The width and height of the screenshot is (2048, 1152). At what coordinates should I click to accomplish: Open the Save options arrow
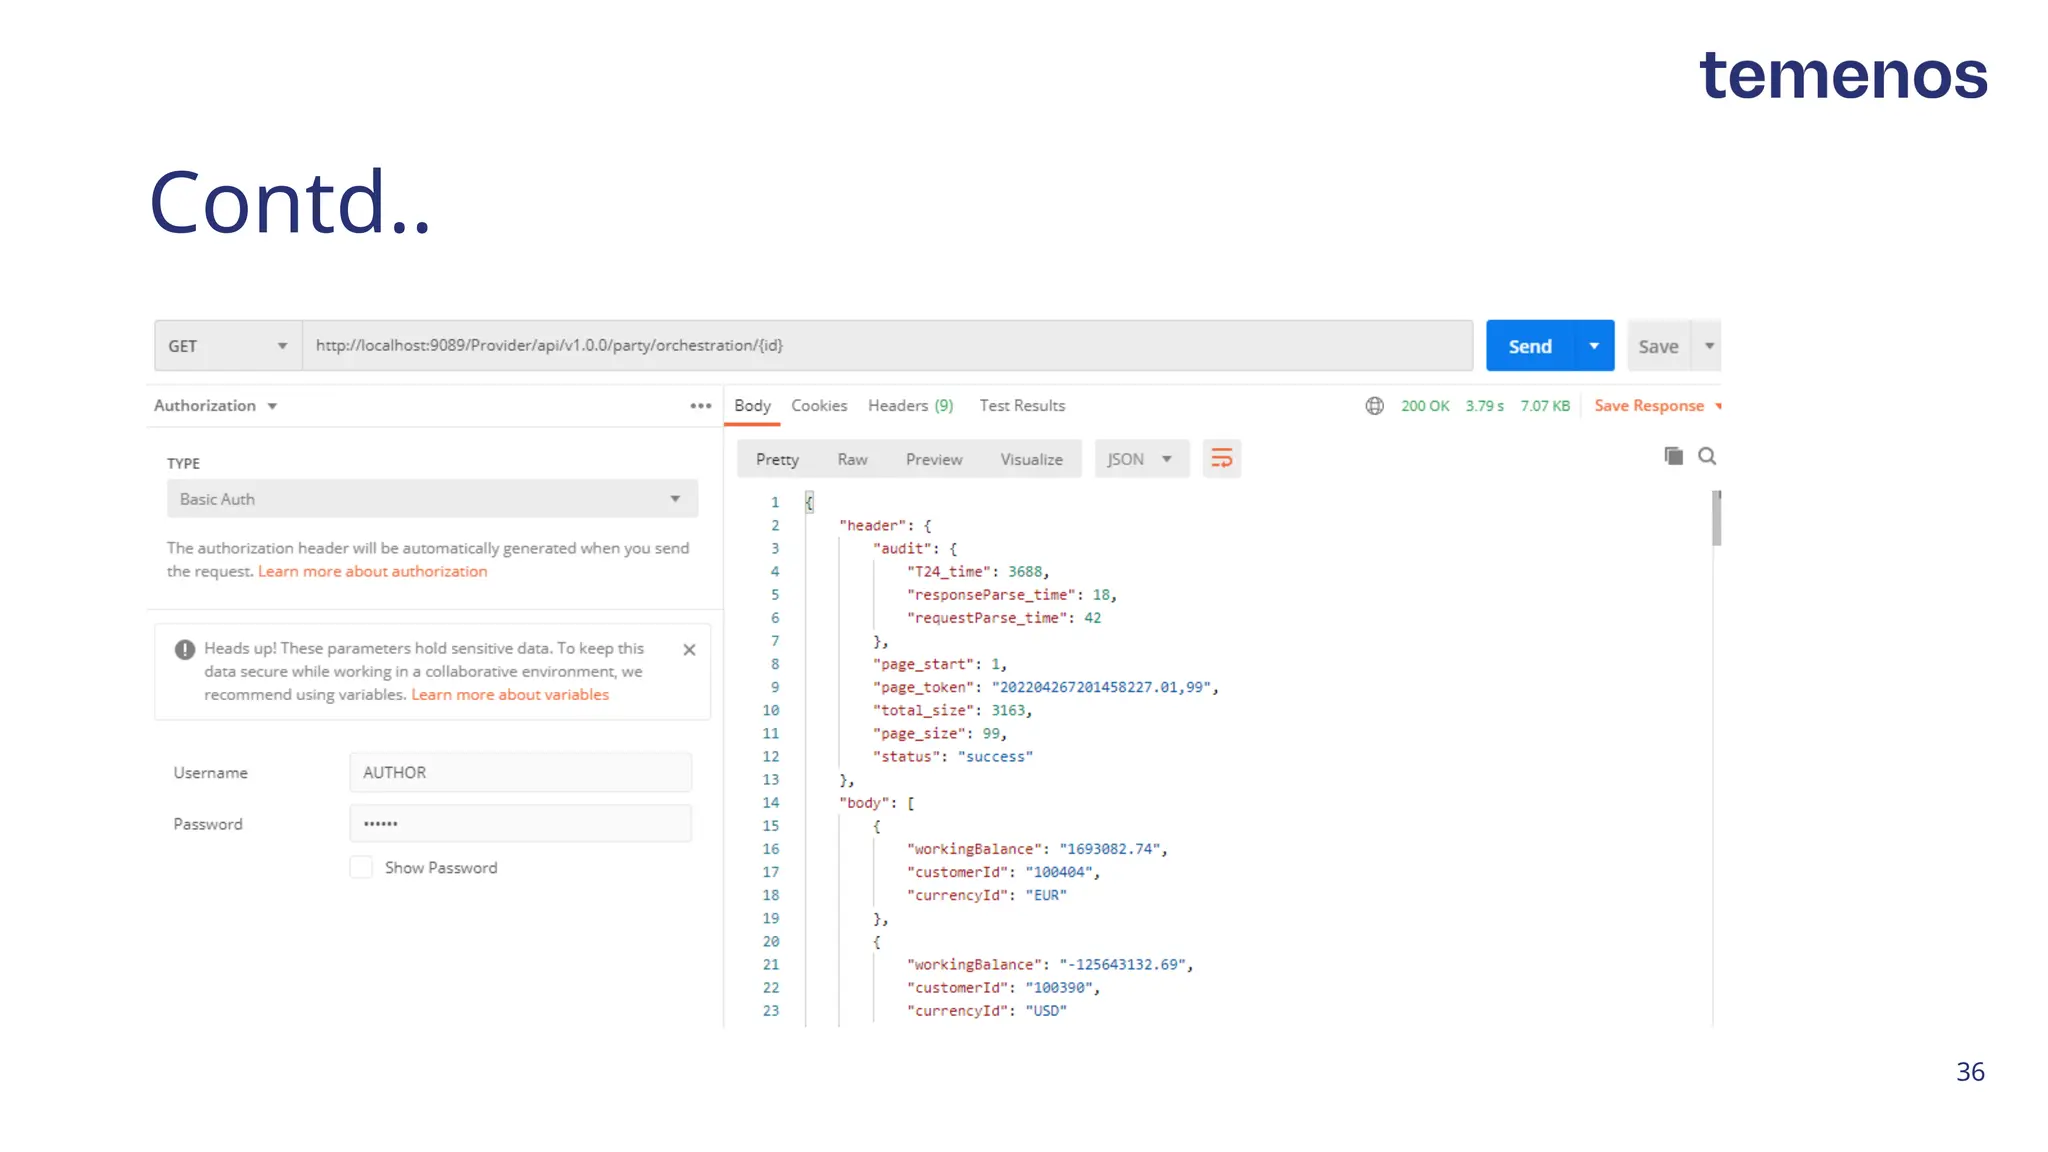tap(1709, 346)
